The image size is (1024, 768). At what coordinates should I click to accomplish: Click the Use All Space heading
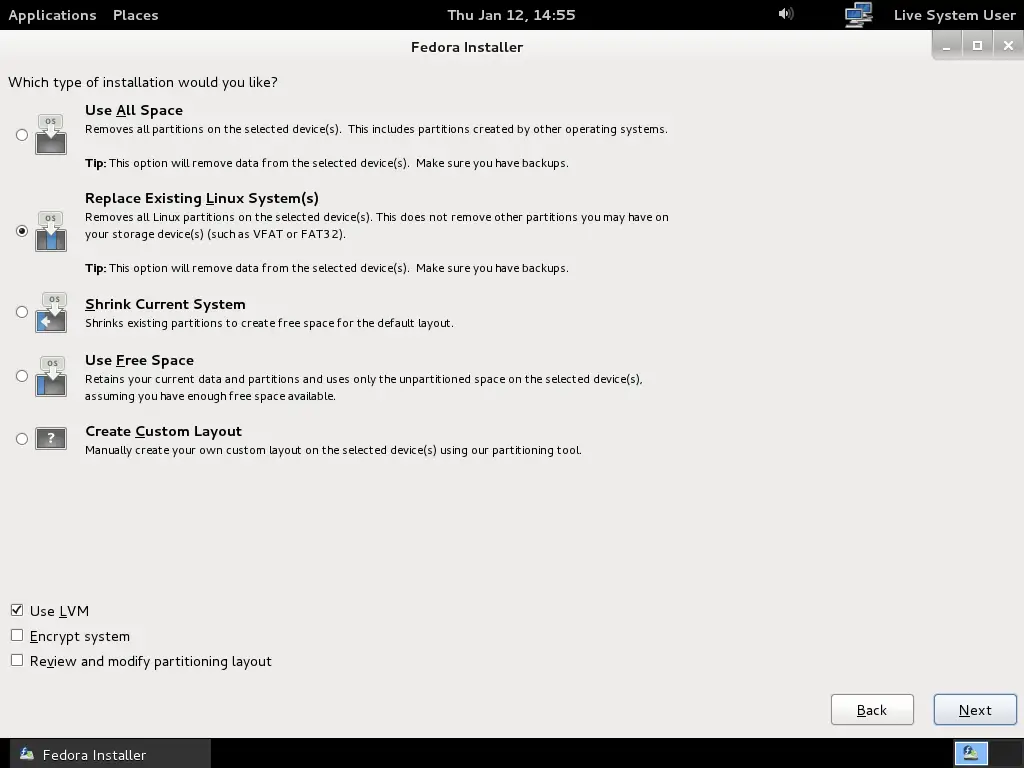point(134,110)
